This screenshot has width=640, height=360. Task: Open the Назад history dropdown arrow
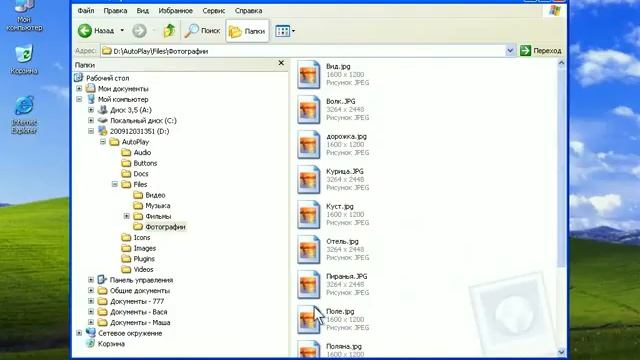(x=122, y=31)
